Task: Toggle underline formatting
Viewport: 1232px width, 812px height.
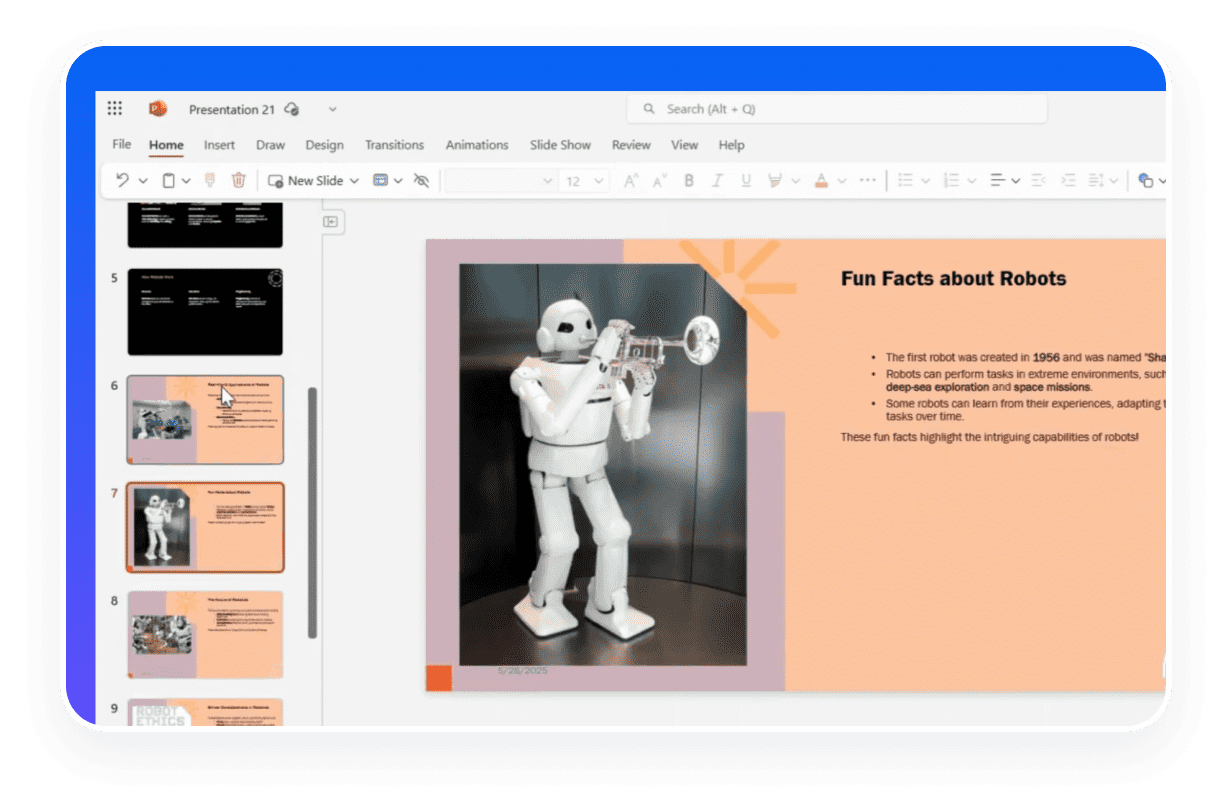Action: click(745, 181)
